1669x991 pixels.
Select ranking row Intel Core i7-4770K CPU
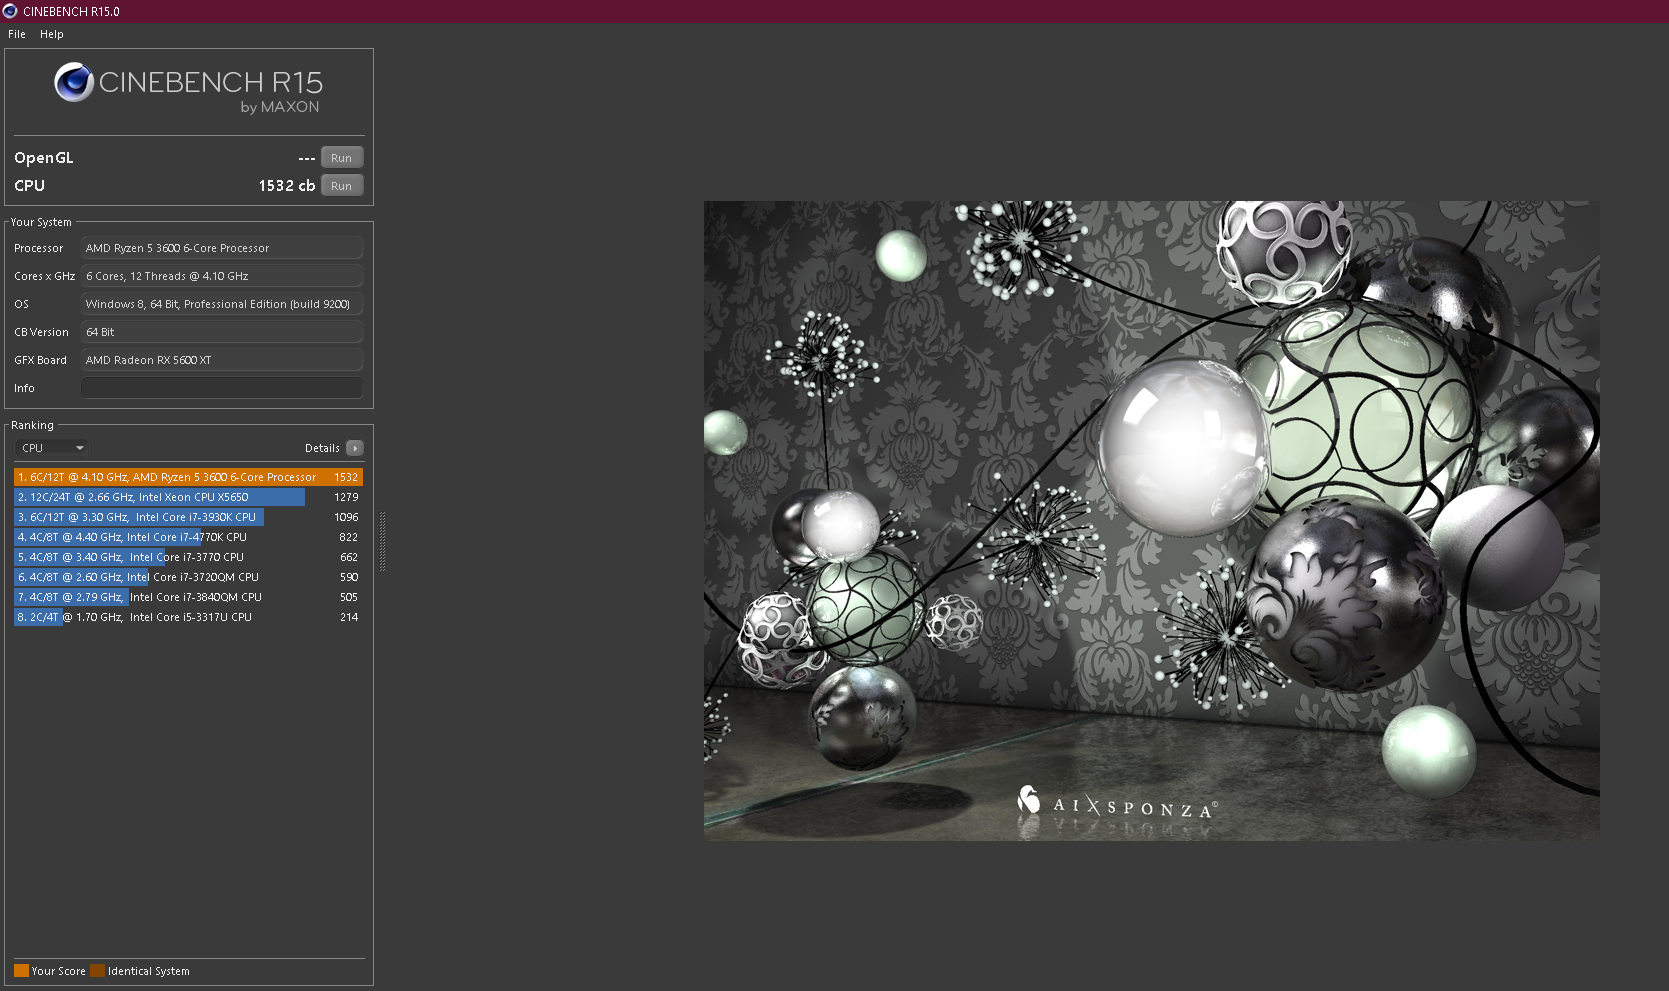[x=188, y=537]
